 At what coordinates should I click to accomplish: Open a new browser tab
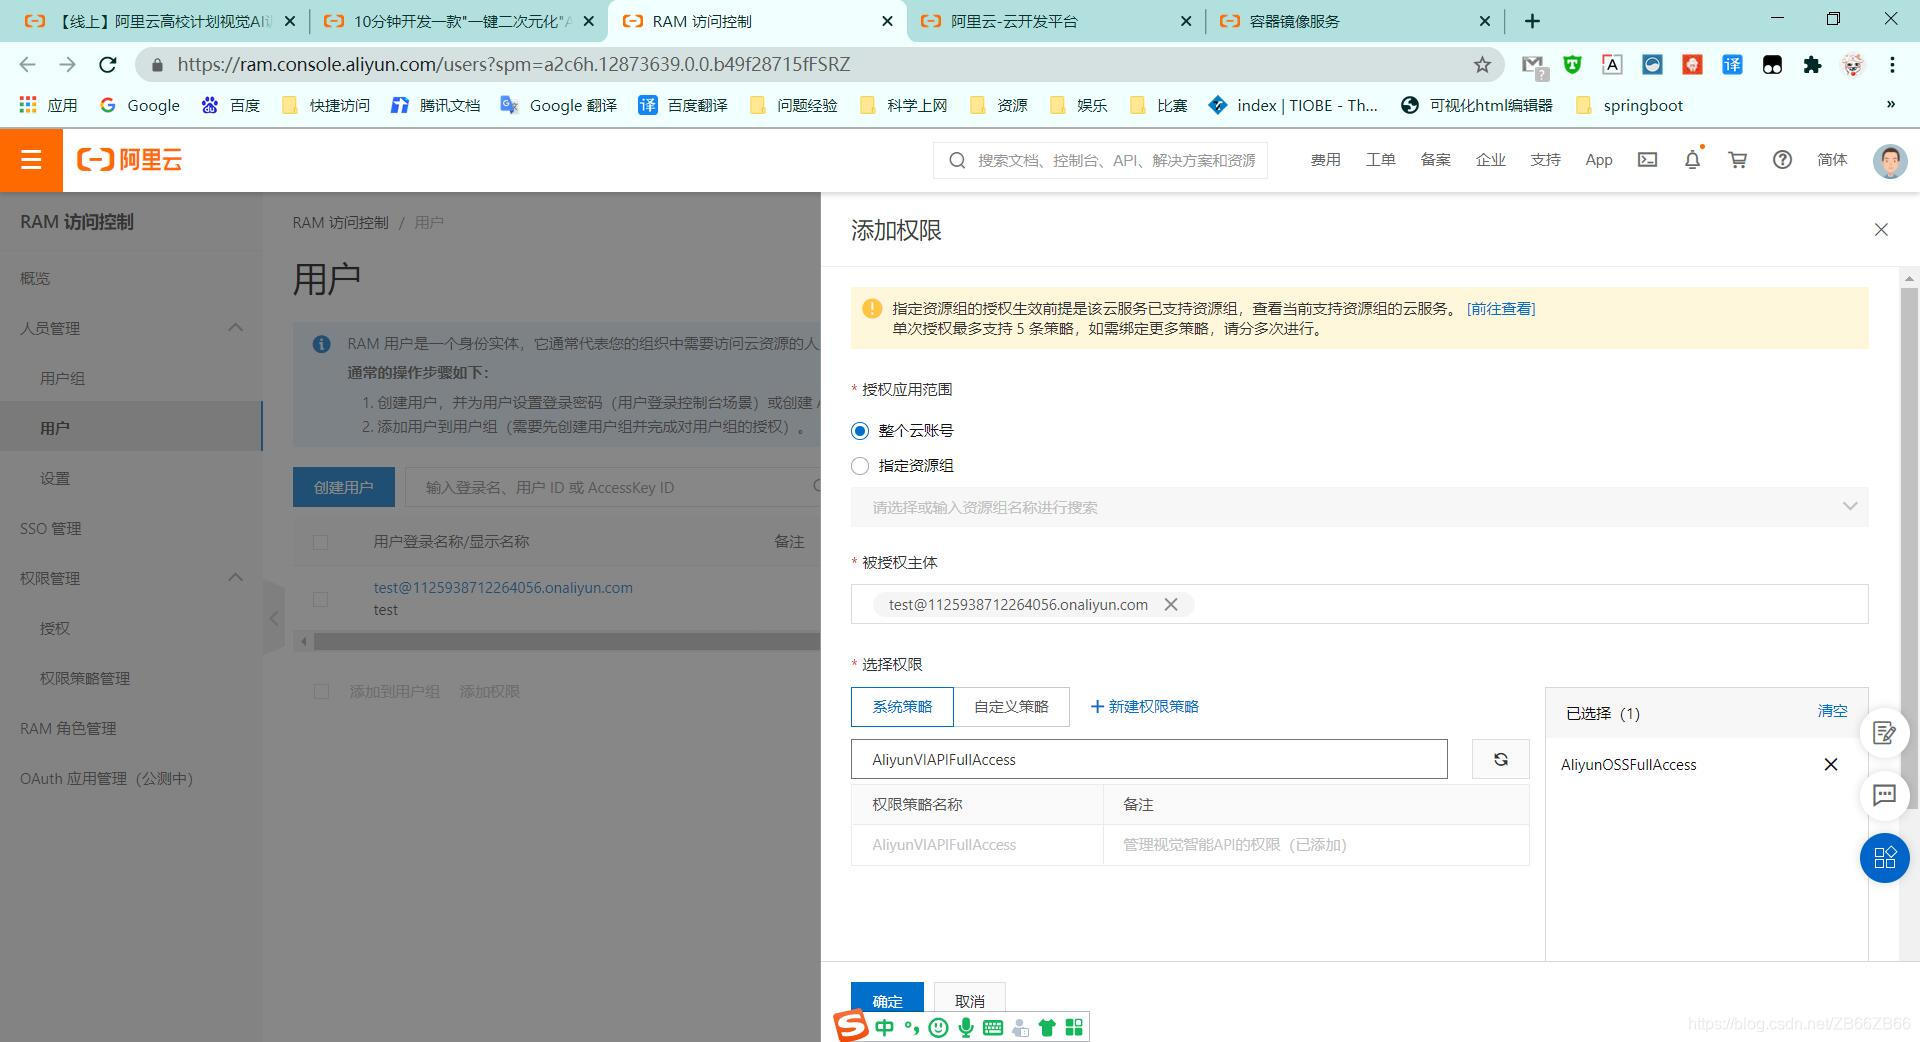pos(1532,21)
